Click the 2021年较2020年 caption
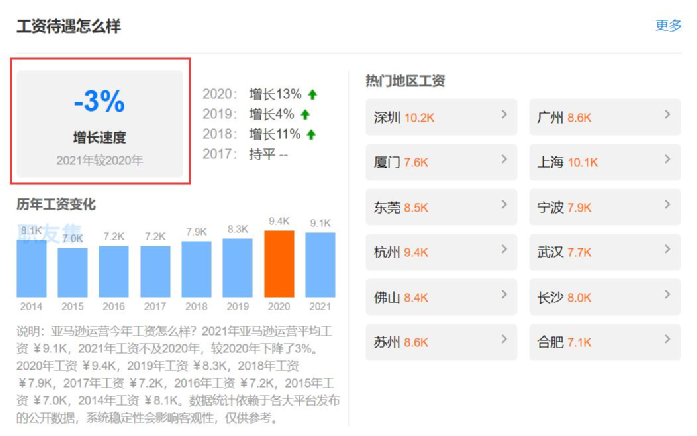 pyautogui.click(x=100, y=160)
